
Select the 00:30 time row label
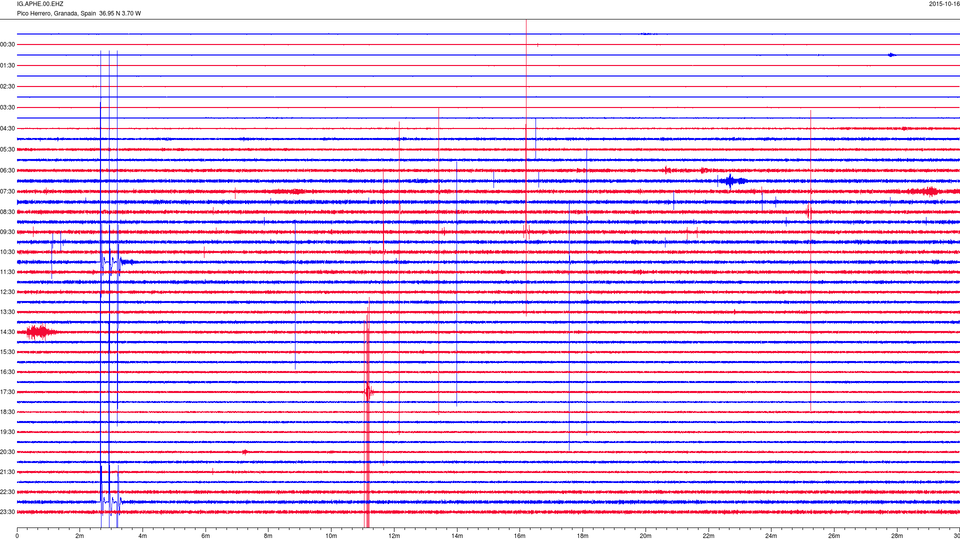click(x=7, y=45)
